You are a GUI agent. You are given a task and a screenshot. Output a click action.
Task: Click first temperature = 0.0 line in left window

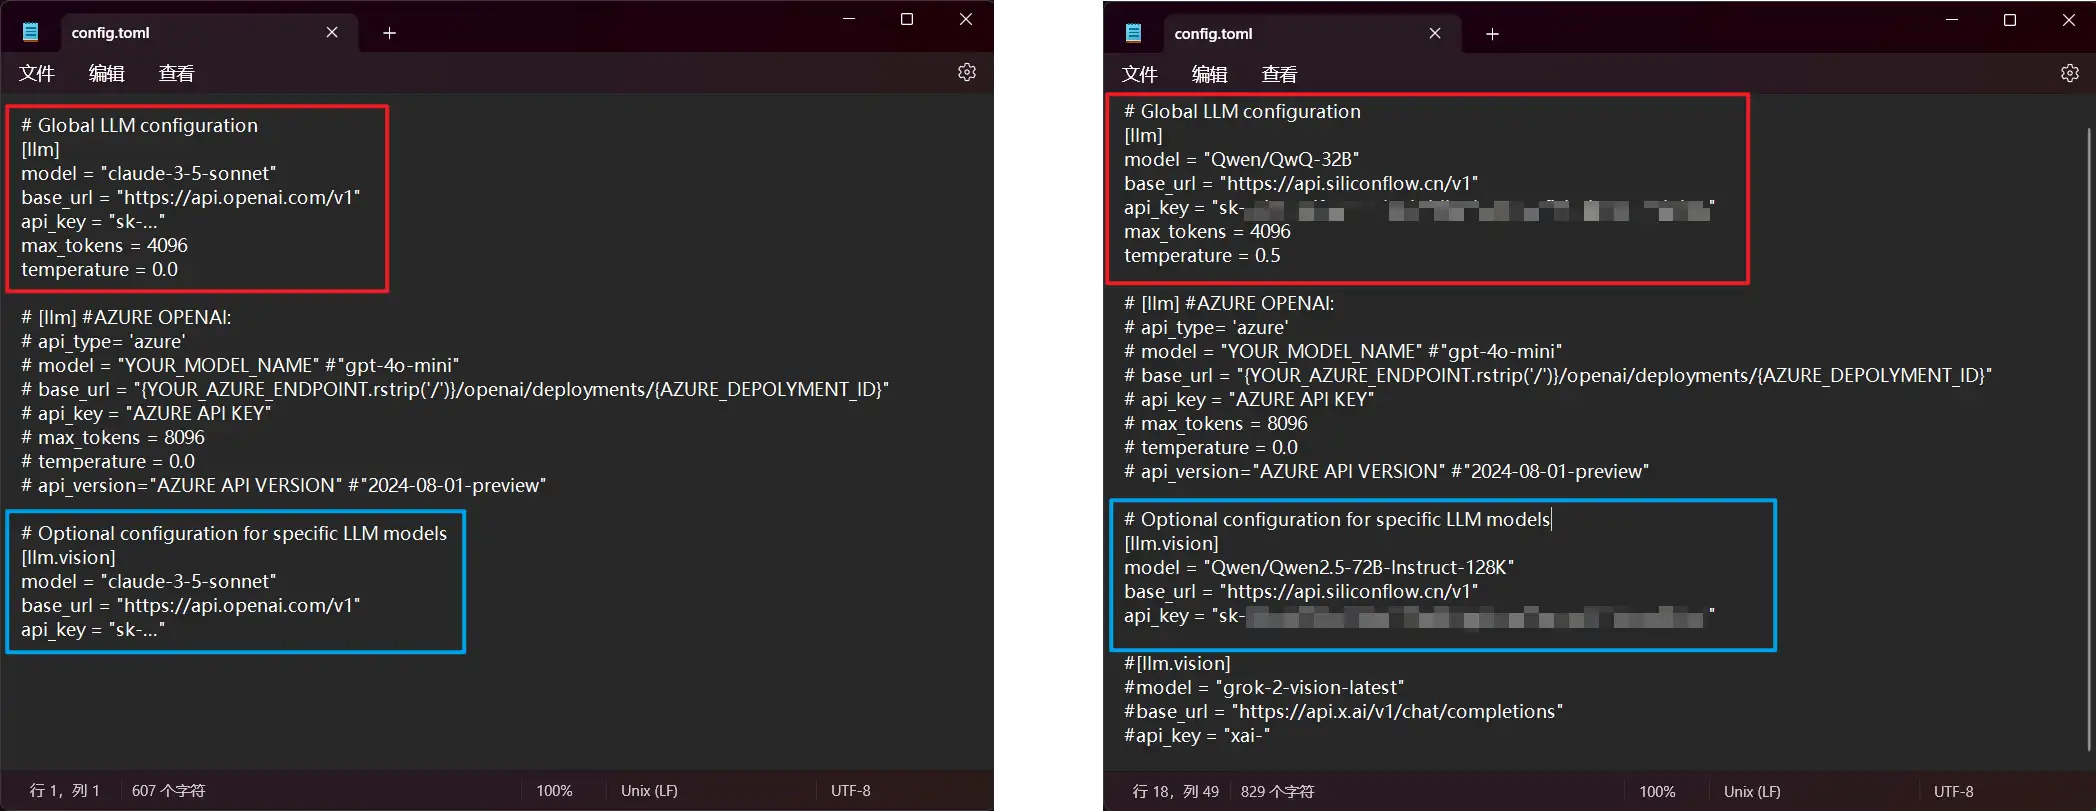[x=99, y=269]
